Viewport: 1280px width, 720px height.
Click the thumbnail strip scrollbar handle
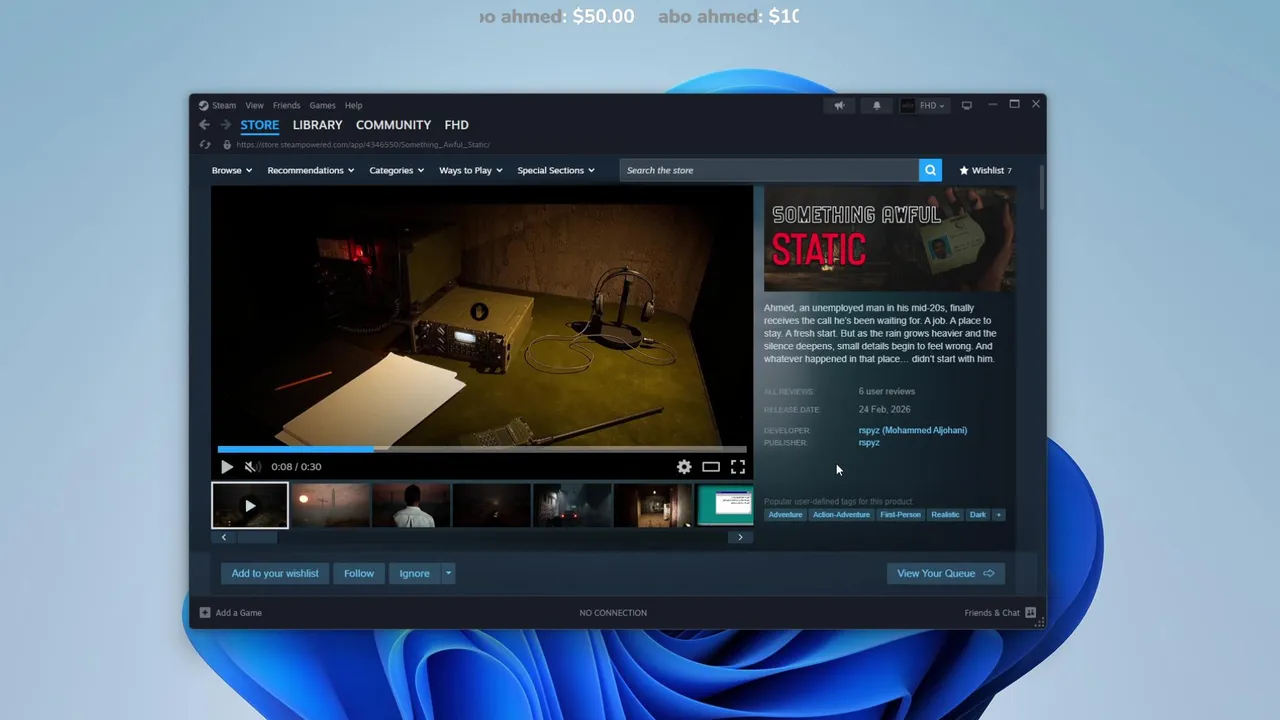pyautogui.click(x=256, y=537)
